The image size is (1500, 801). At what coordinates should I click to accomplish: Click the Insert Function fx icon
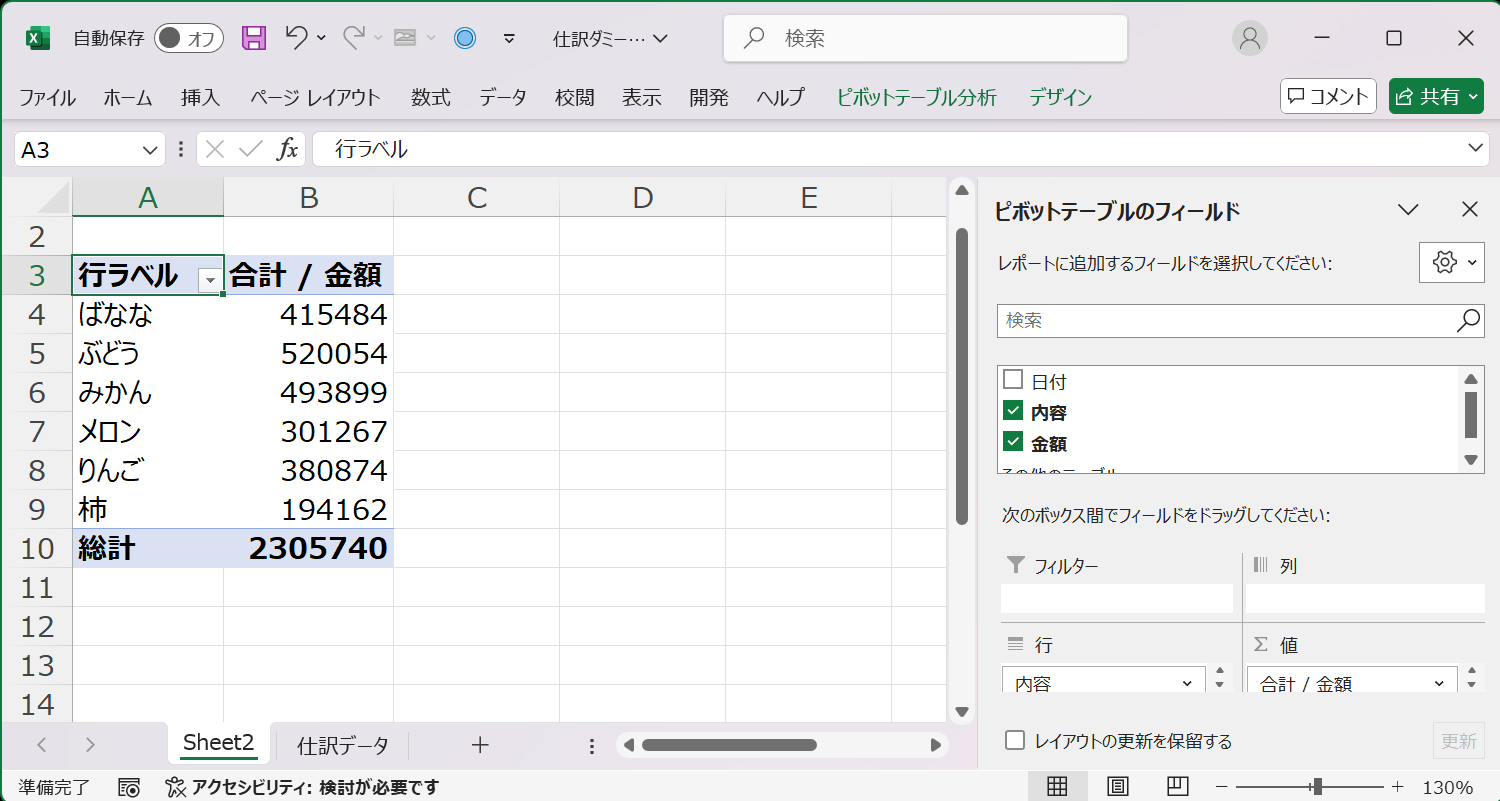click(x=290, y=148)
